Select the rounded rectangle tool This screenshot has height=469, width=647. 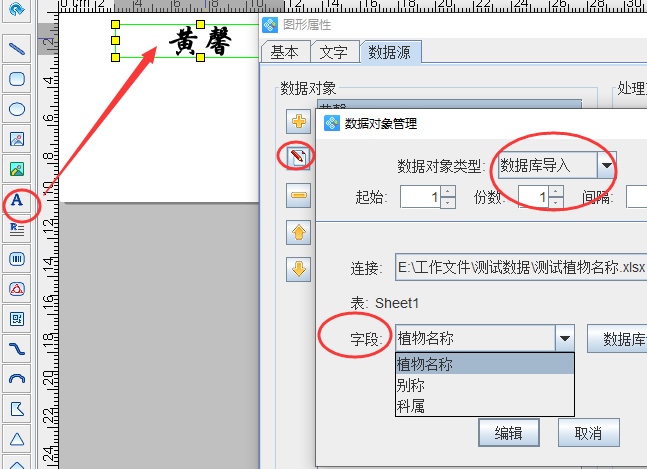coord(17,79)
